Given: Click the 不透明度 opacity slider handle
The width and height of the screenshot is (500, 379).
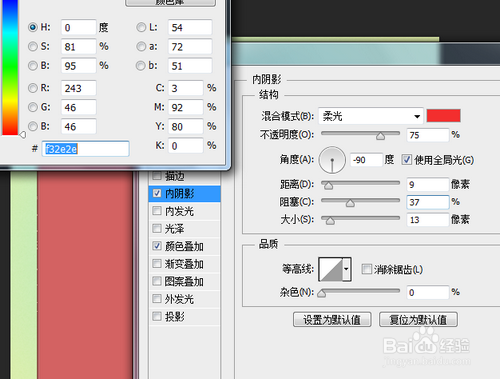Looking at the screenshot, I should 380,135.
